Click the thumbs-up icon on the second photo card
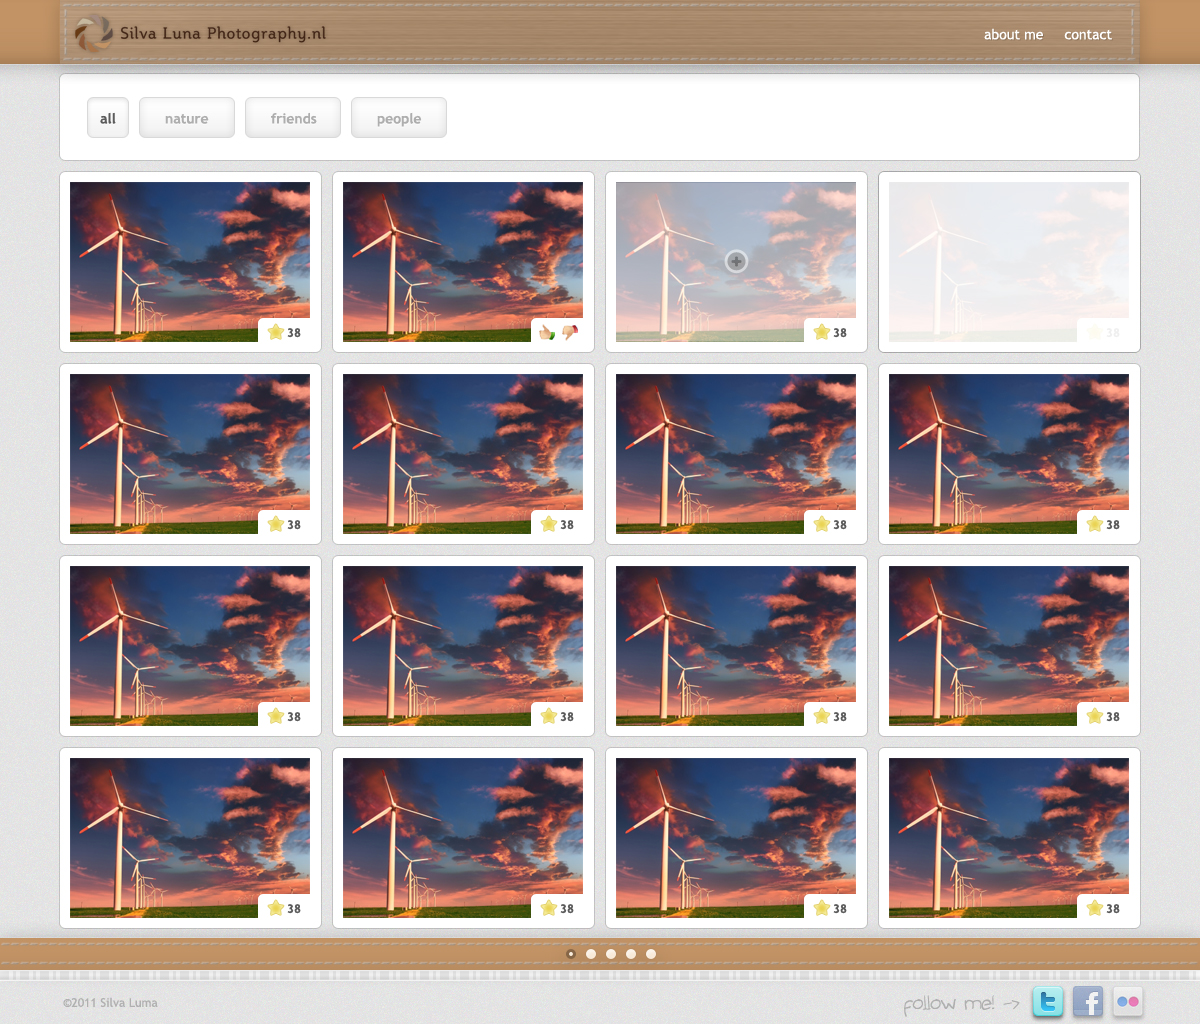This screenshot has height=1024, width=1200. (x=546, y=332)
